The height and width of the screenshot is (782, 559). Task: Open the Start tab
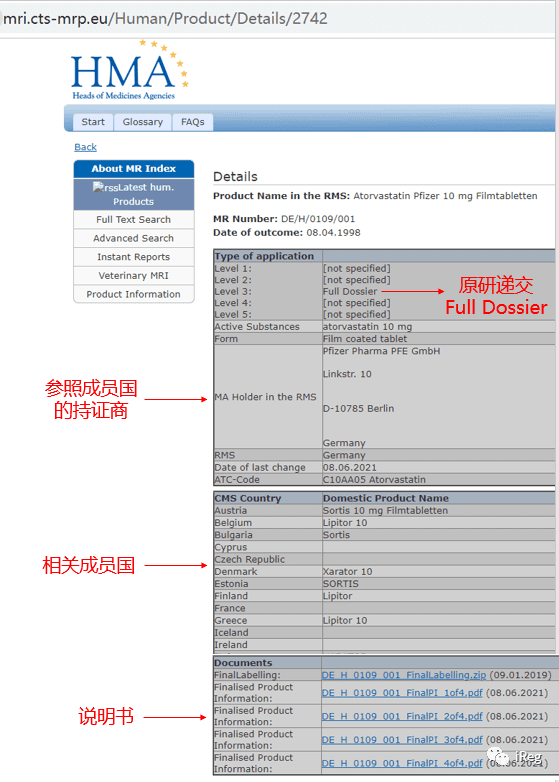[93, 122]
